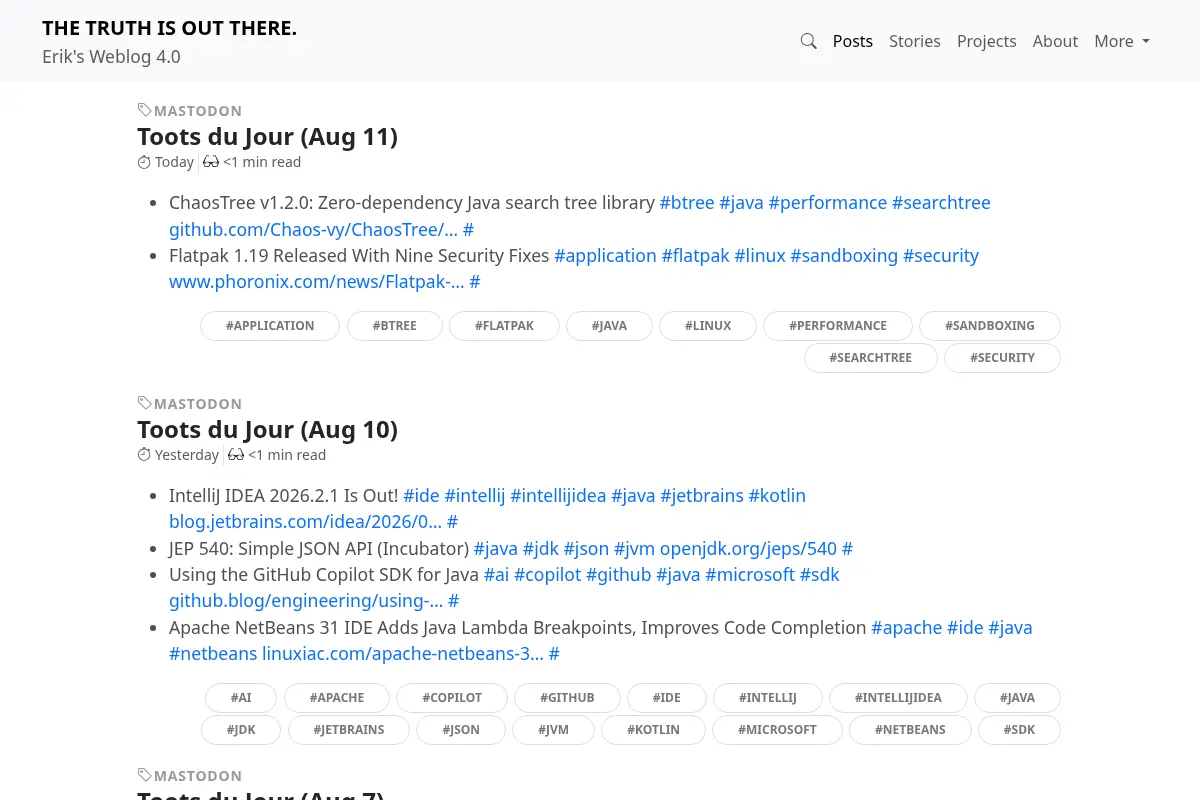Go to the Stories page

click(x=915, y=41)
